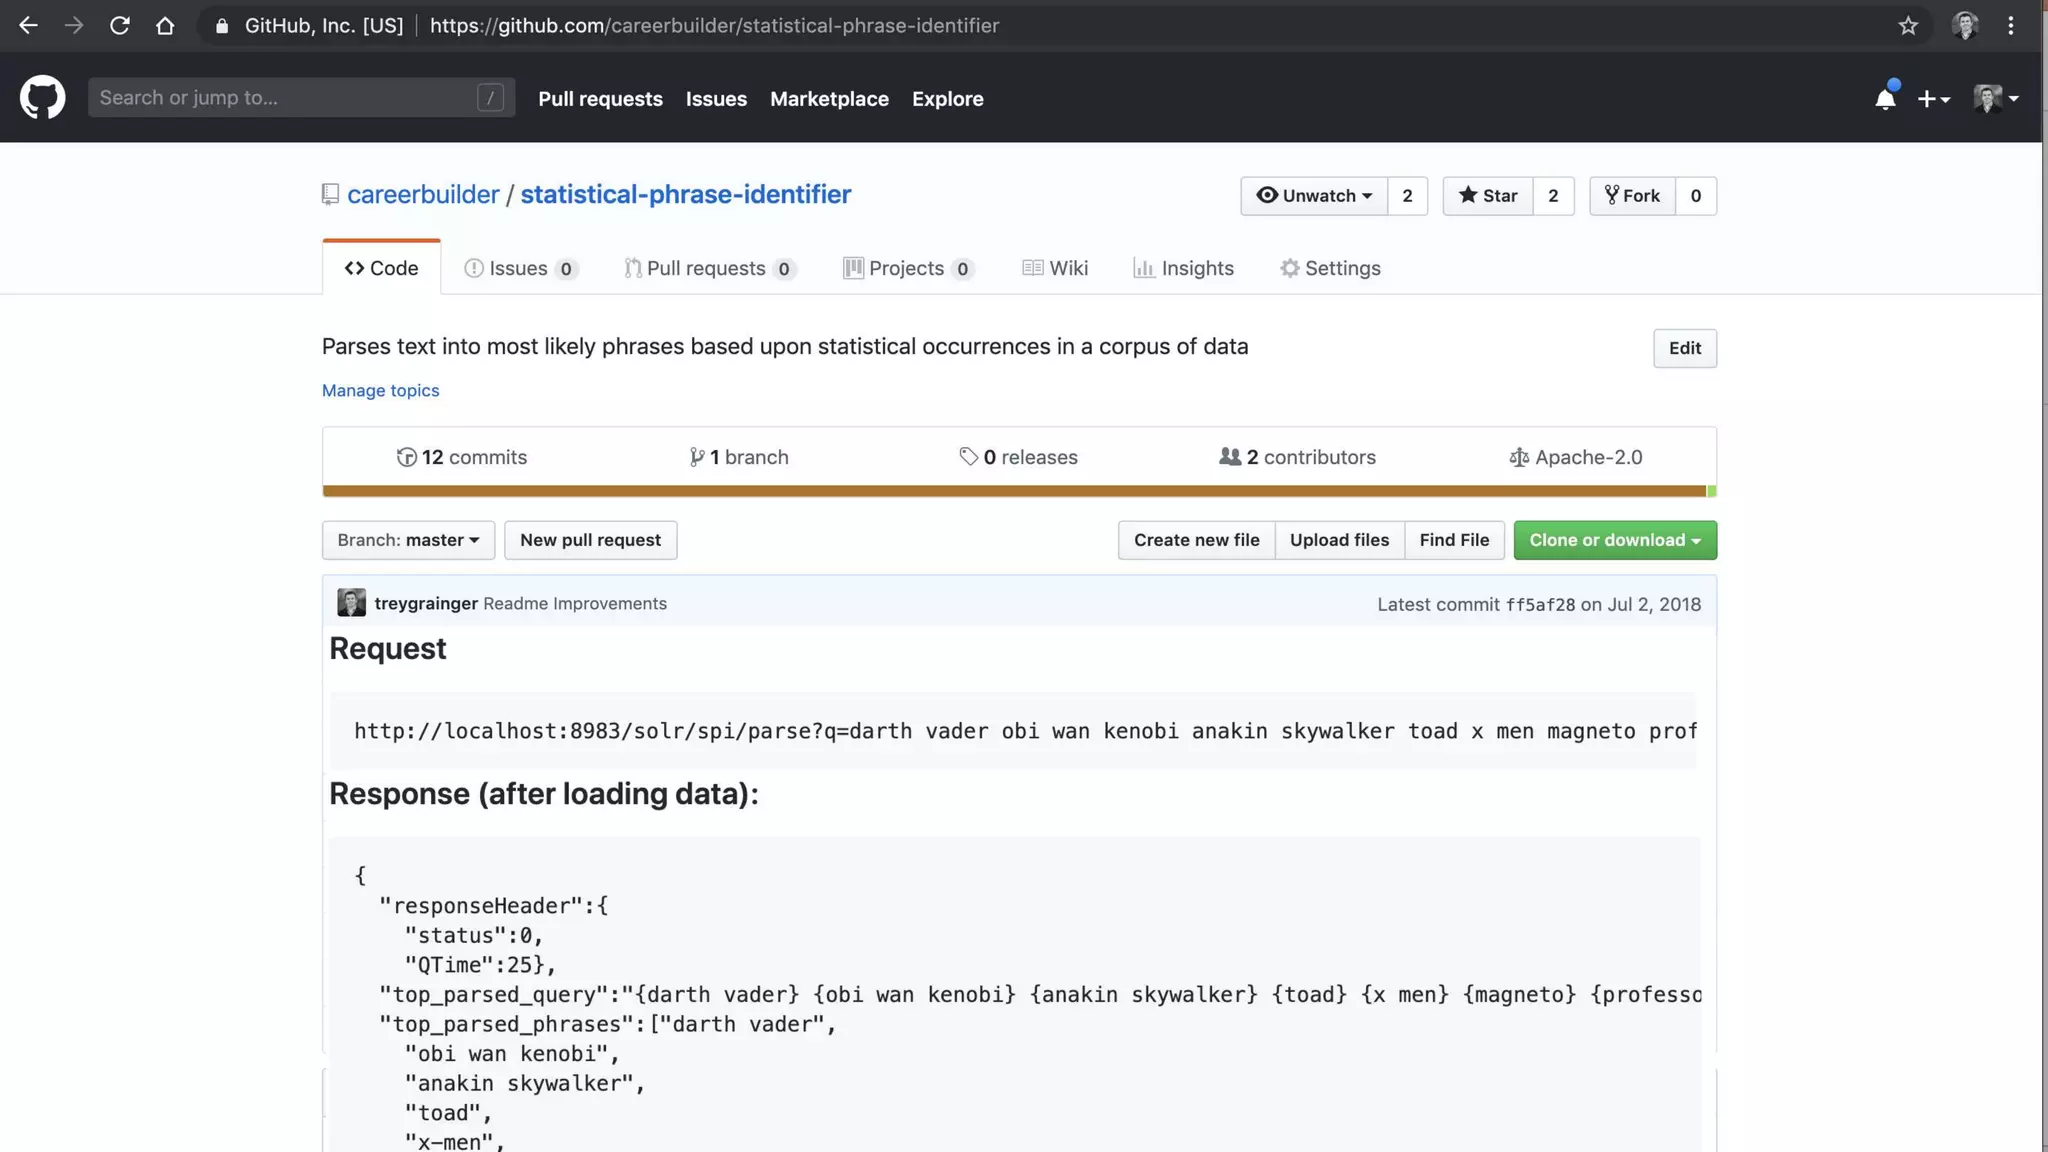The height and width of the screenshot is (1152, 2048).
Task: Expand the plus create-new menu
Action: pos(1933,98)
